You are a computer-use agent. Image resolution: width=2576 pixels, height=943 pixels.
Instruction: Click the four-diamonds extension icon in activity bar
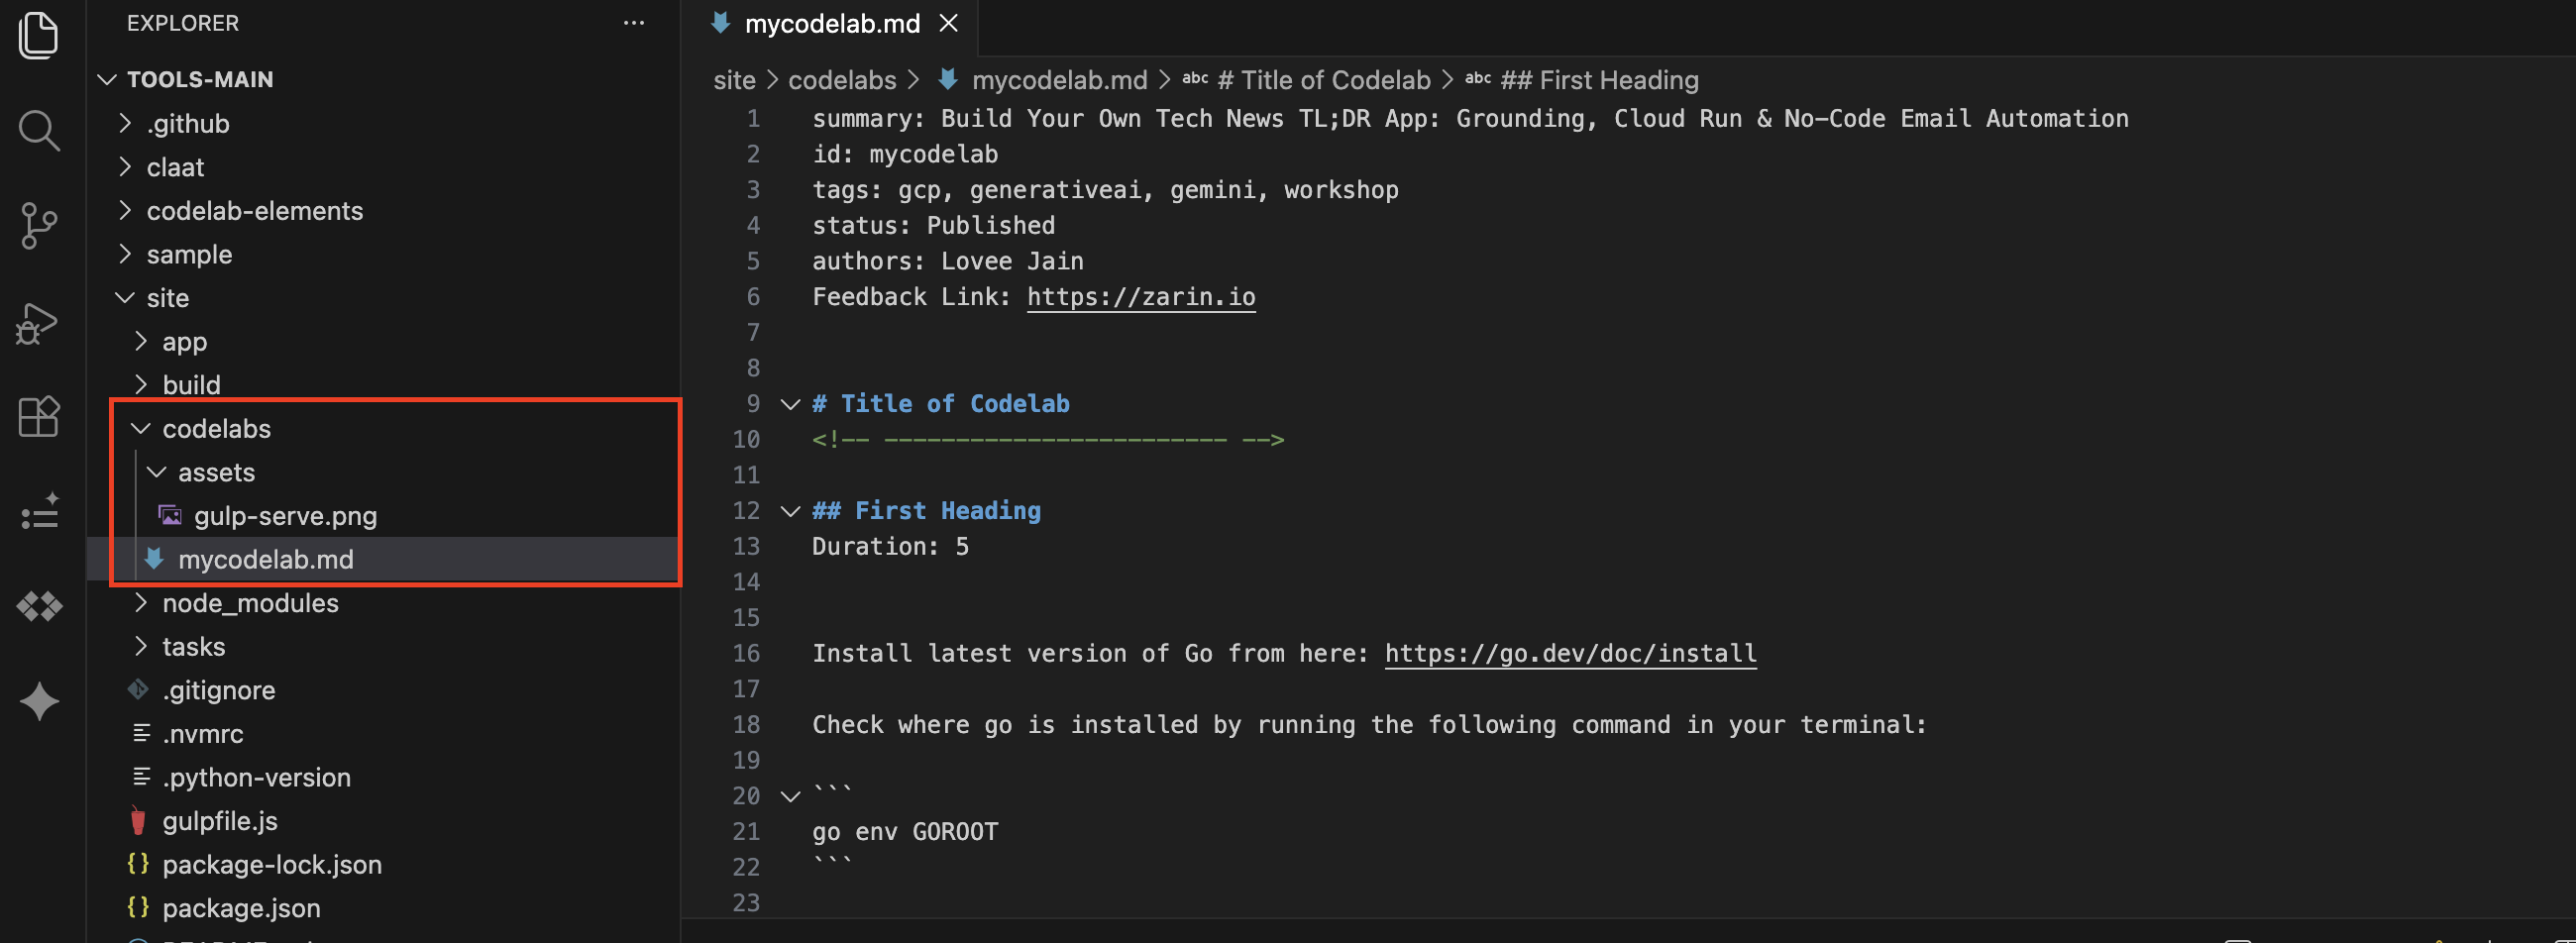point(38,606)
